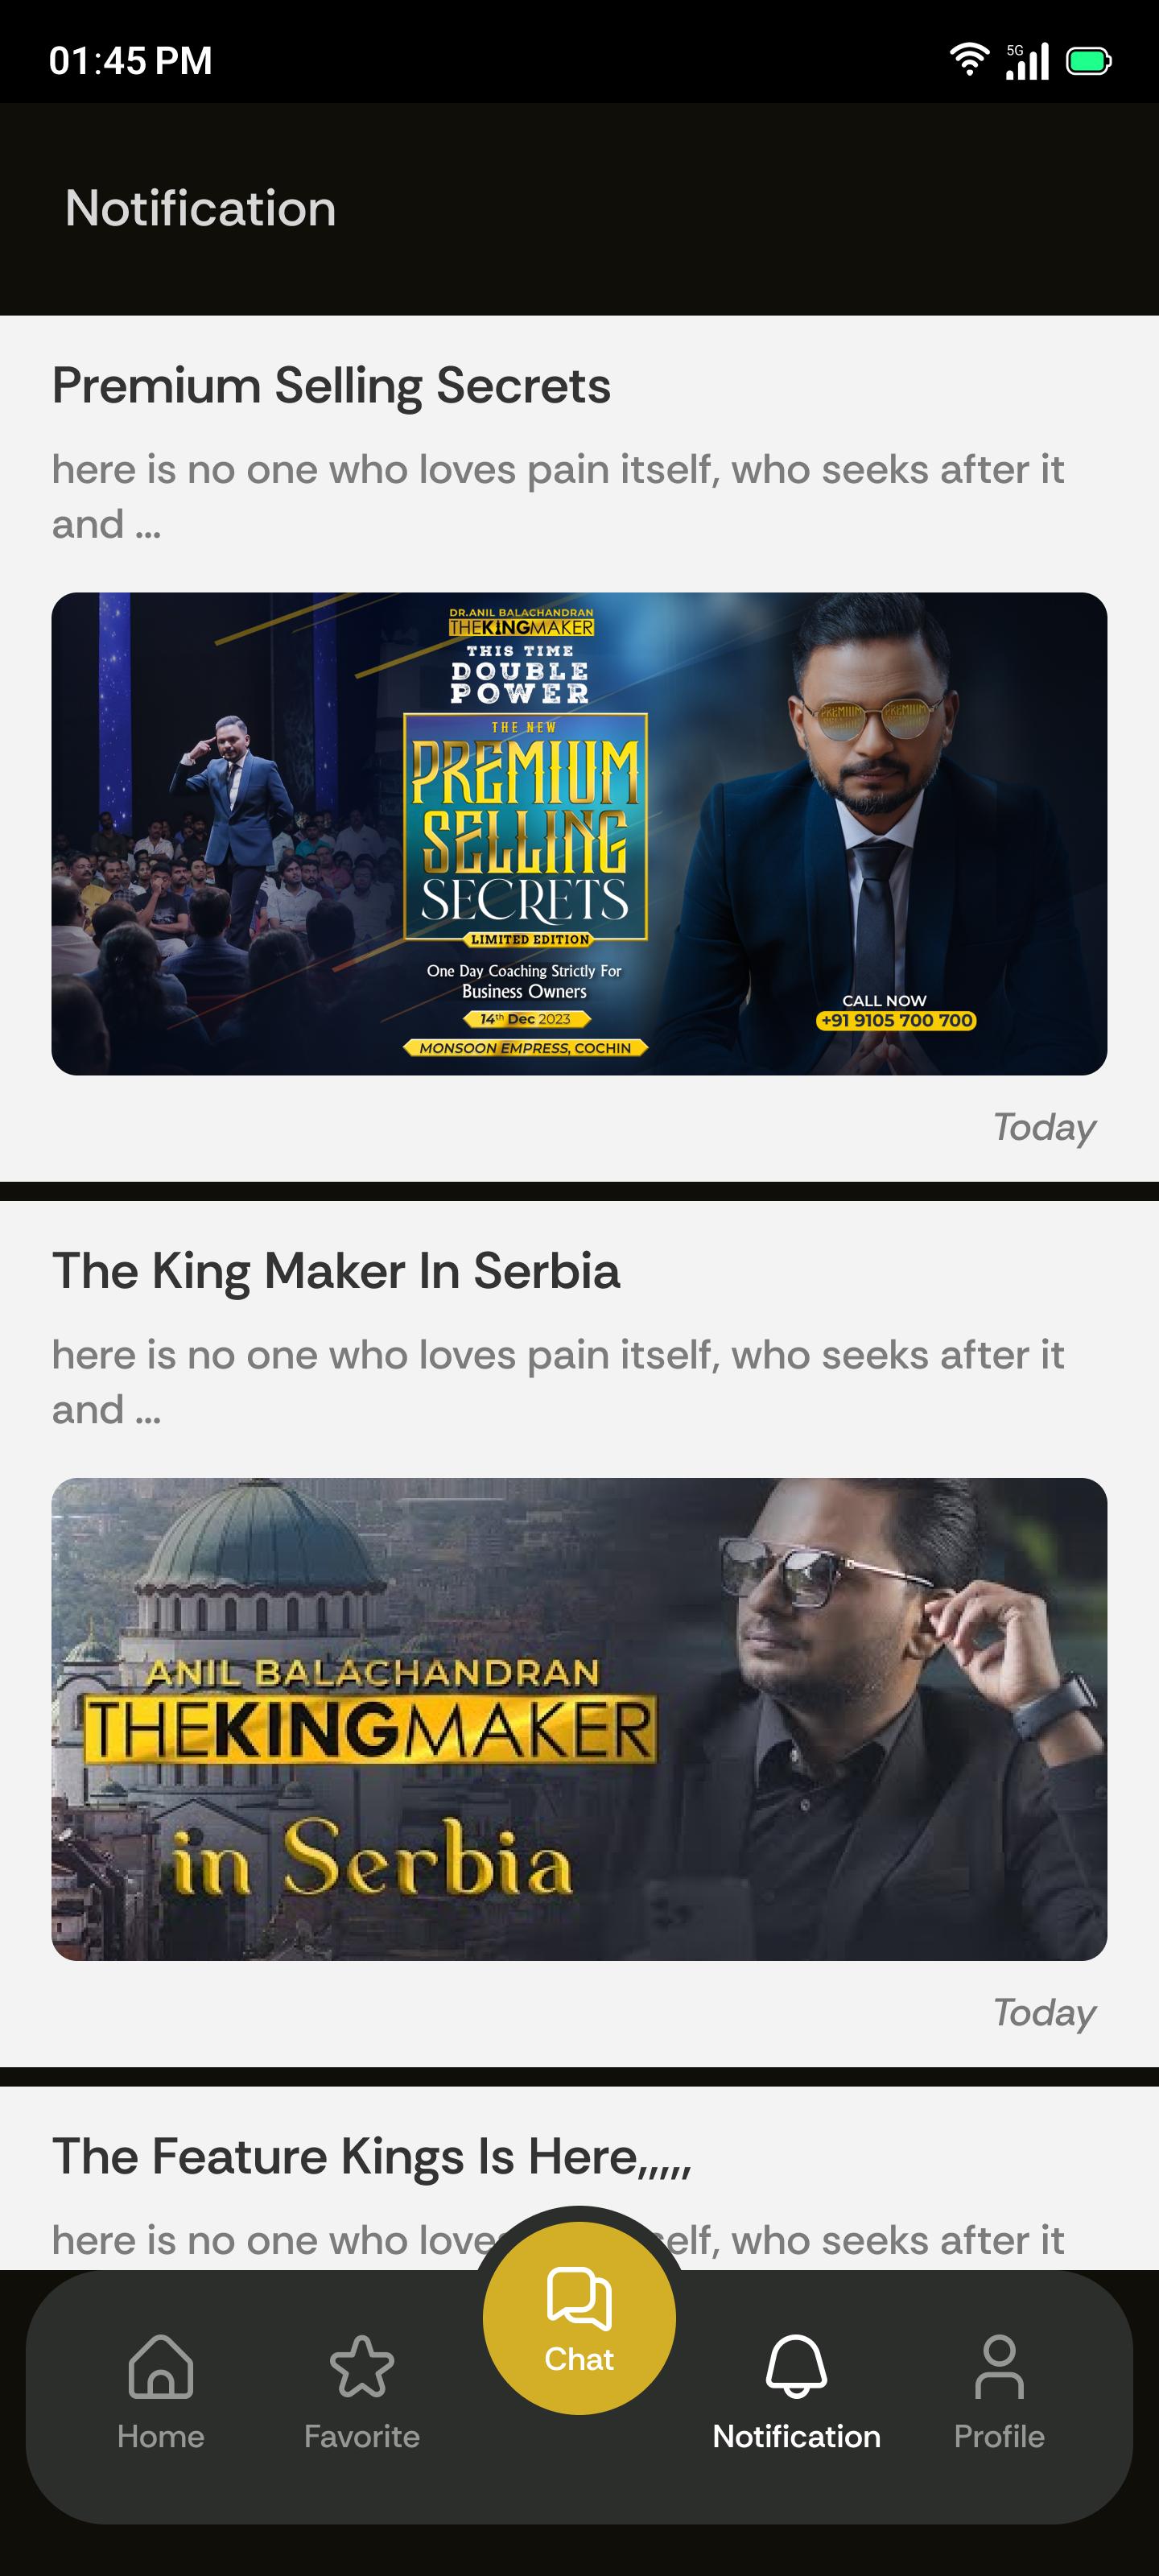Open the Profile person icon
The width and height of the screenshot is (1159, 2576).
(998, 2366)
